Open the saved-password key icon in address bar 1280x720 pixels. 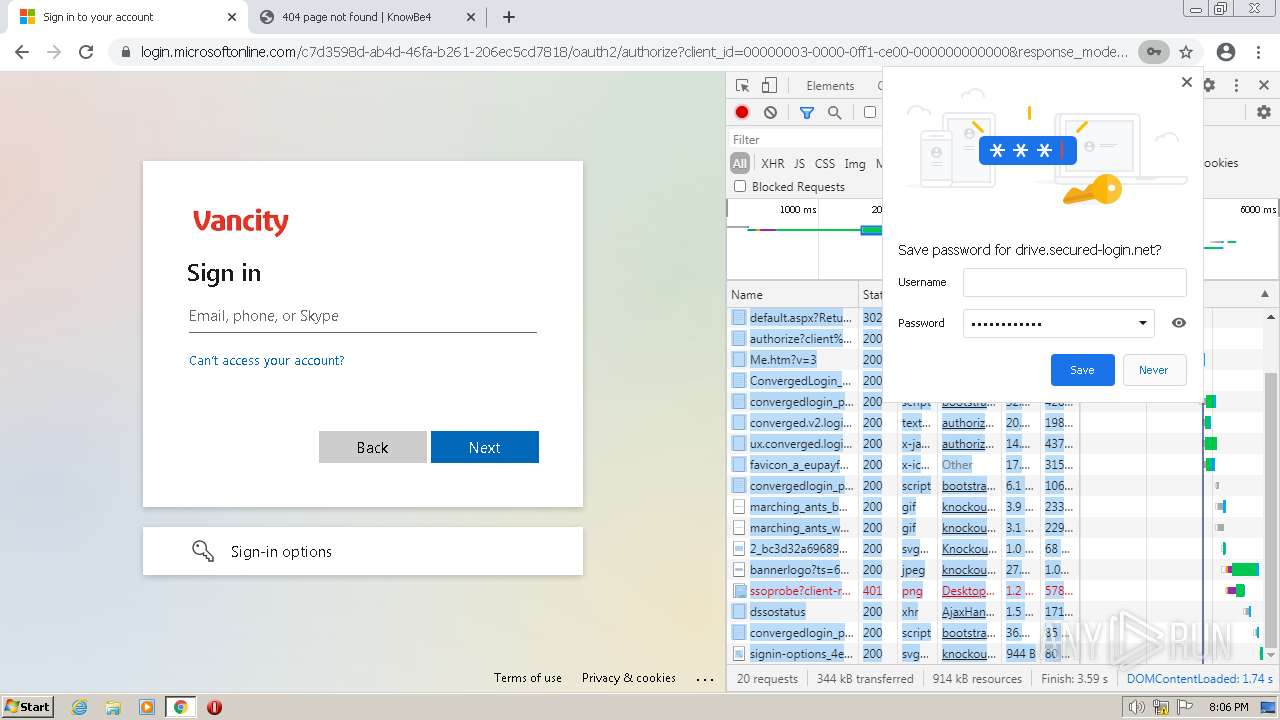pos(1154,52)
